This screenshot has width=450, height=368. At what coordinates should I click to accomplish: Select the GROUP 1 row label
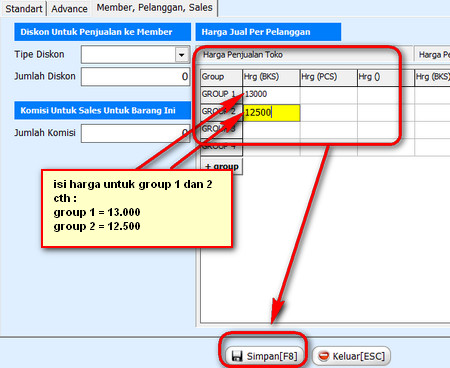click(221, 95)
